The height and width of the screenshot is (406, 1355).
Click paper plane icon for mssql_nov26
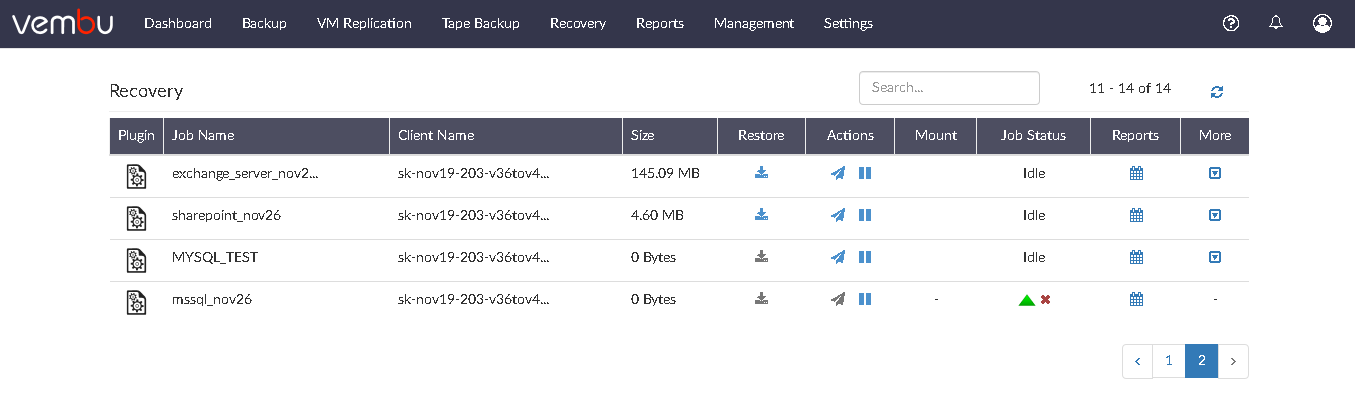point(838,299)
